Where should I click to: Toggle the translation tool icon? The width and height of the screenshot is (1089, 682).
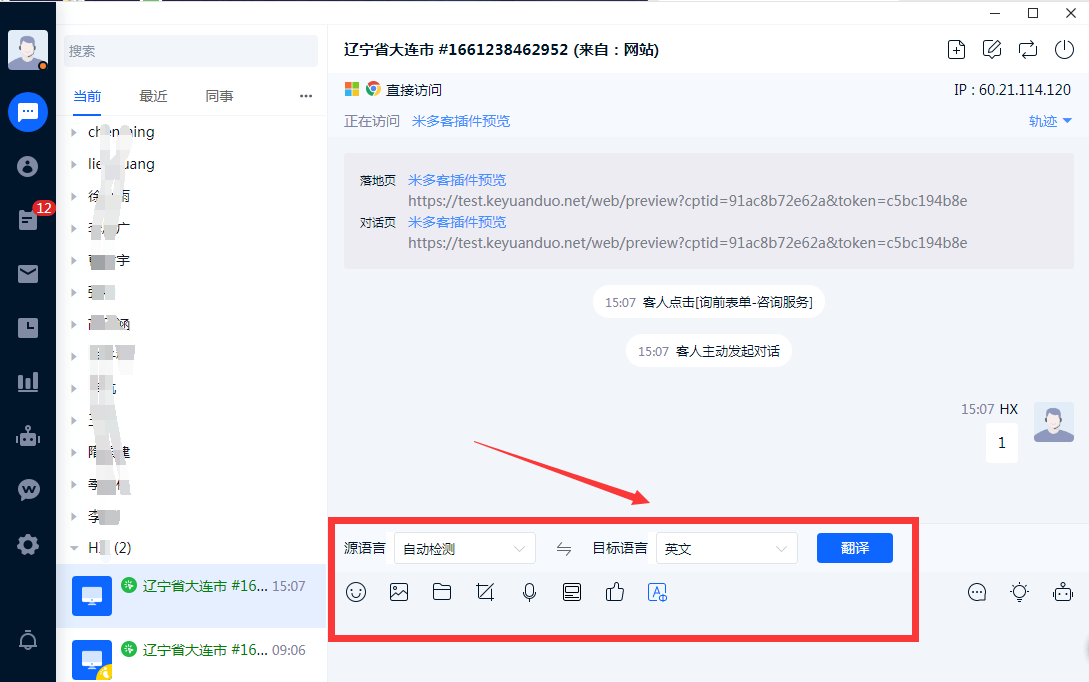click(658, 592)
